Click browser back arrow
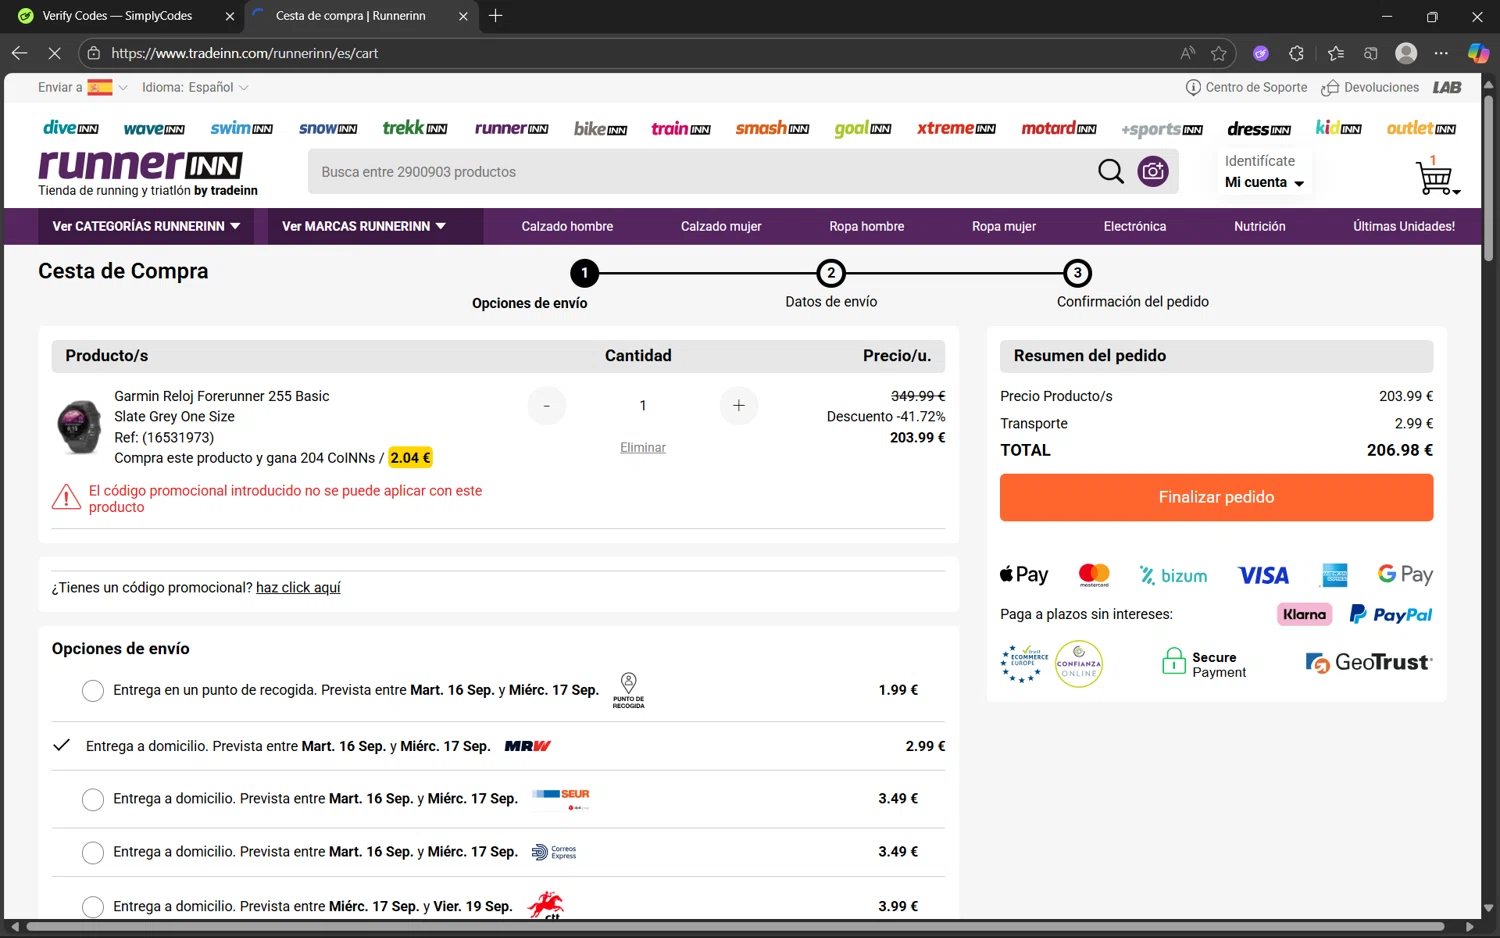The height and width of the screenshot is (938, 1500). (x=19, y=53)
